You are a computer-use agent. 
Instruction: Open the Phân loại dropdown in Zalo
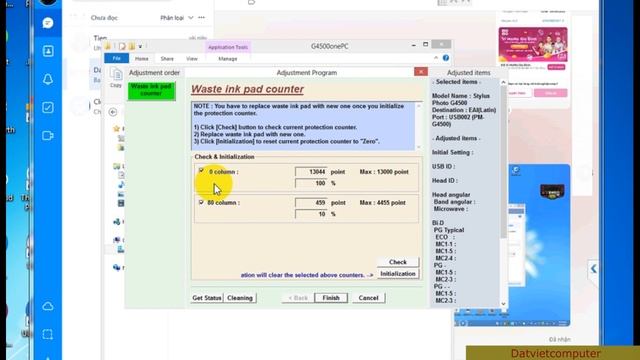point(177,18)
